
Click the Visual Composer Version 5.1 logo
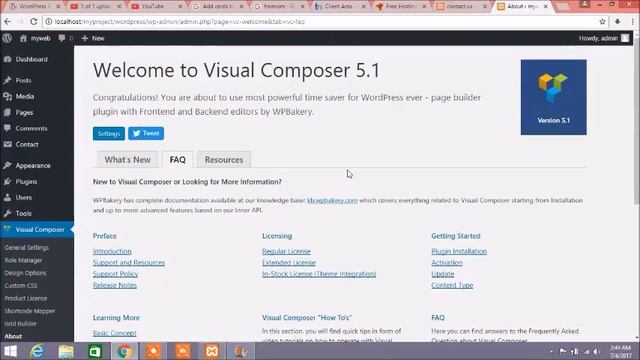click(x=553, y=97)
